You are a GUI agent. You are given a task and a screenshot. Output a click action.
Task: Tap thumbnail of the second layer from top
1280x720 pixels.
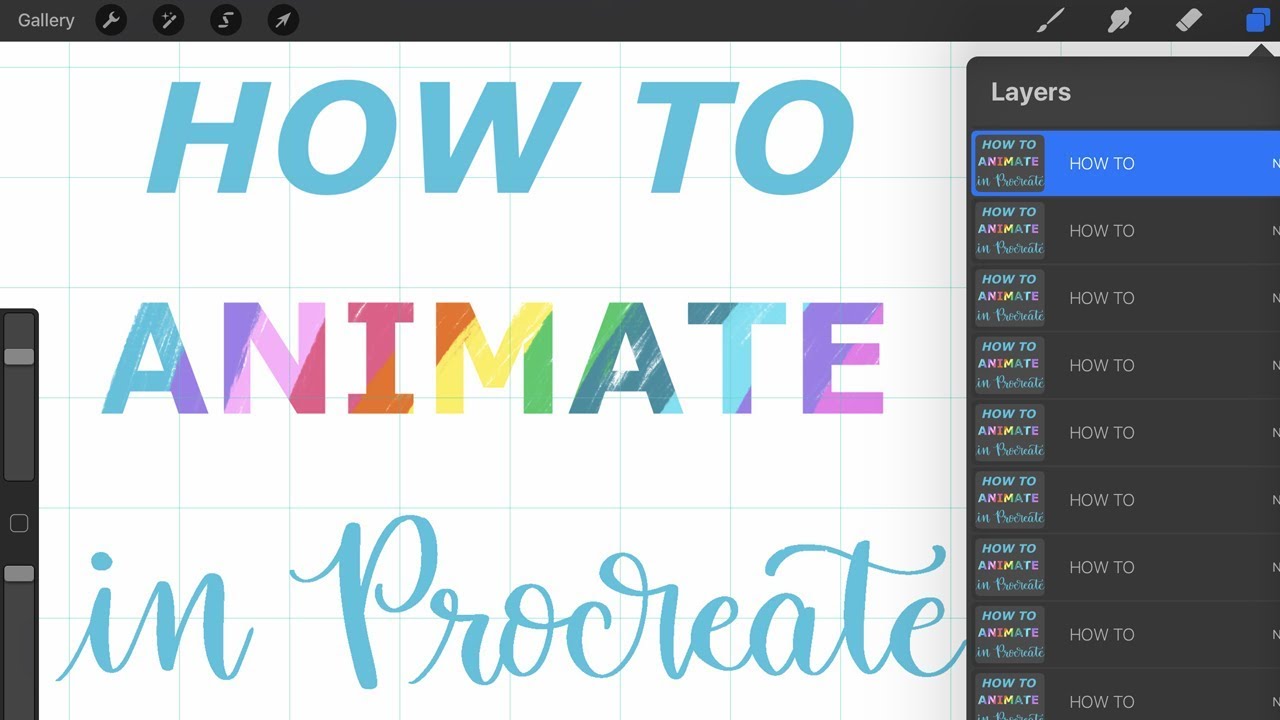[x=1010, y=231]
